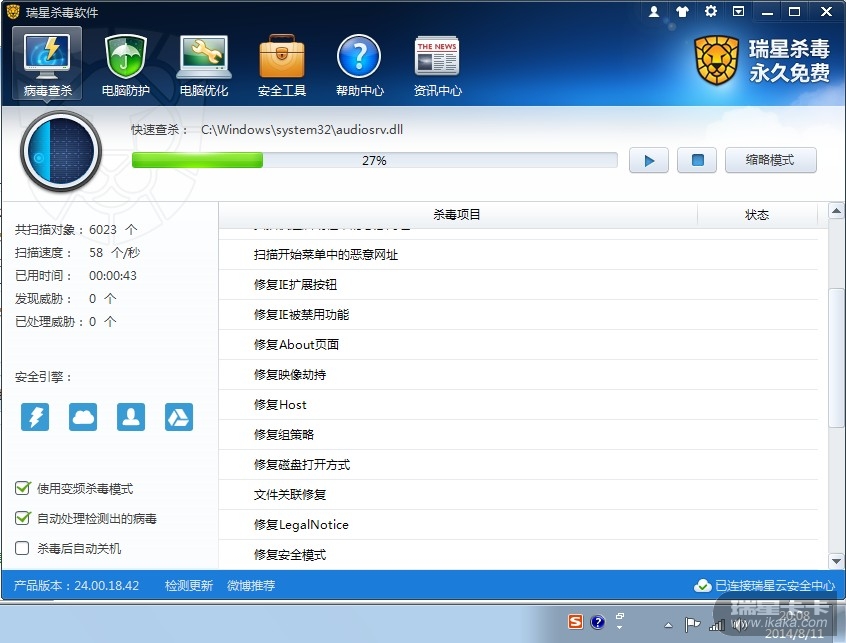The width and height of the screenshot is (846, 643).
Task: Open the 资讯中心 news center tab
Action: (438, 64)
